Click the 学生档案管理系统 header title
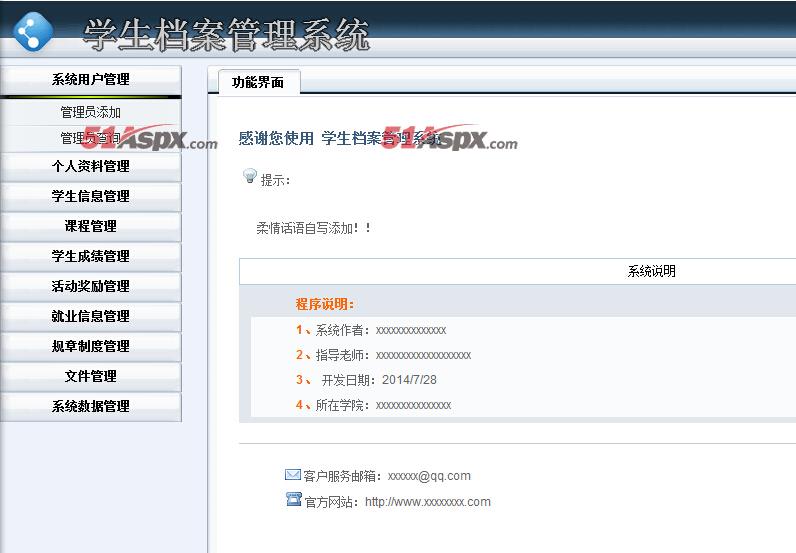796x553 pixels. pos(226,35)
